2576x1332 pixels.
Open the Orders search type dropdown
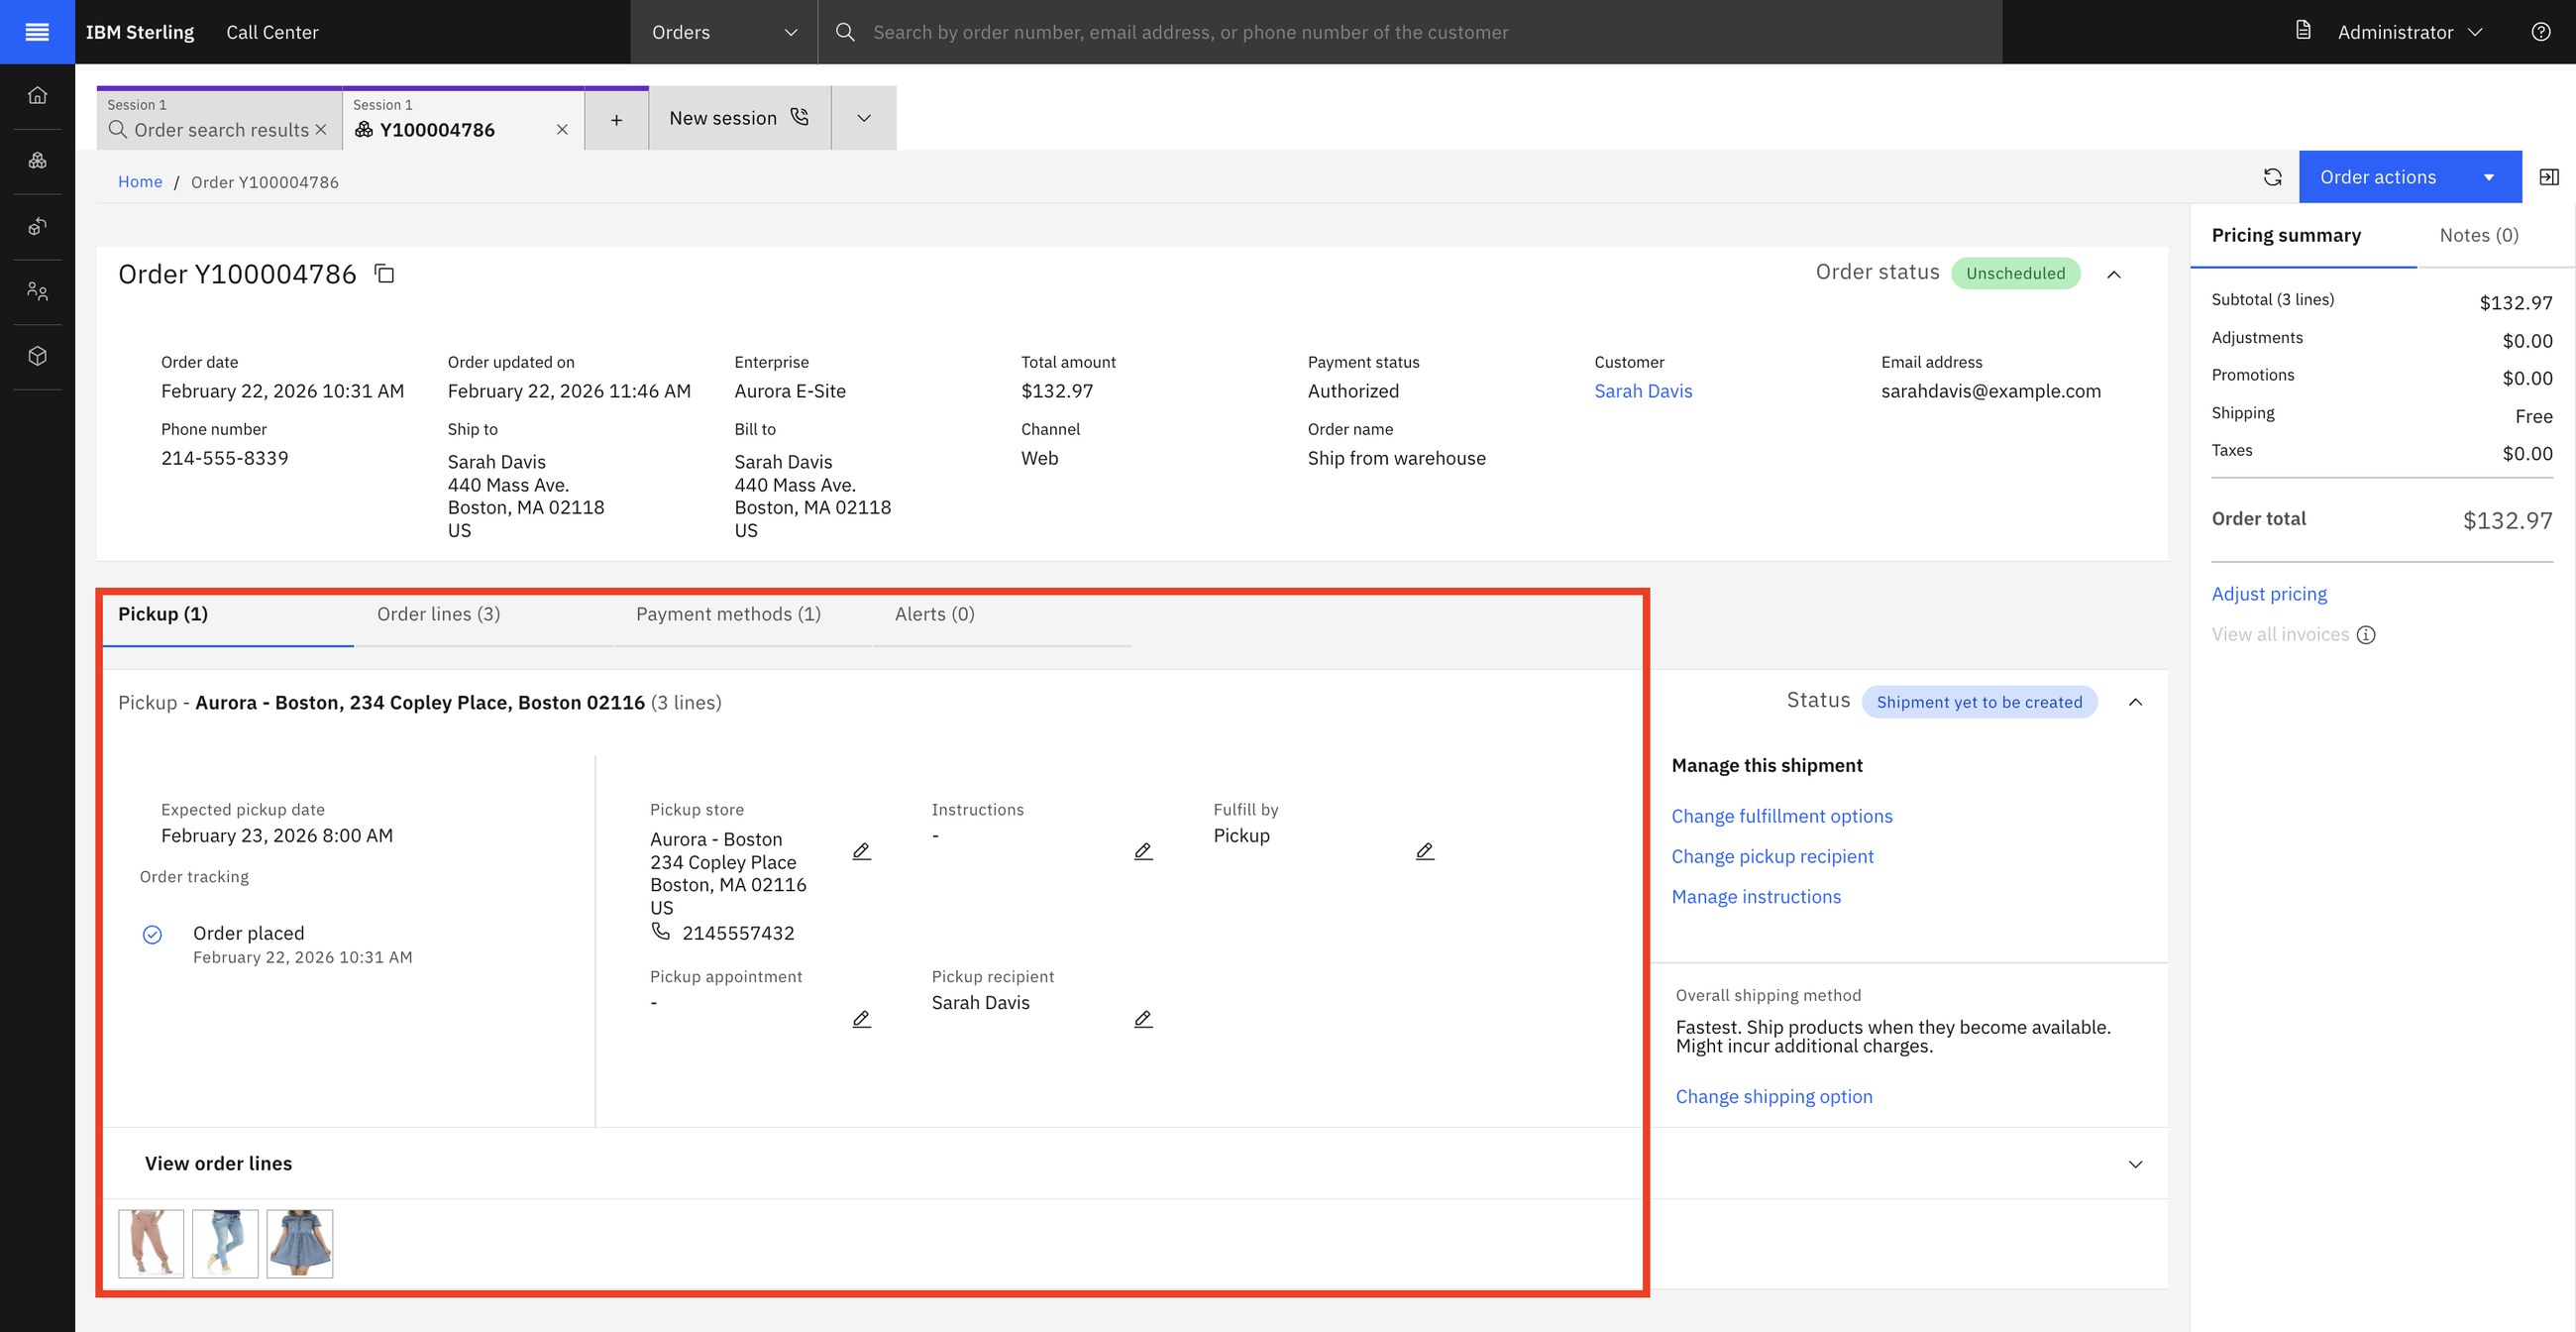tap(724, 32)
